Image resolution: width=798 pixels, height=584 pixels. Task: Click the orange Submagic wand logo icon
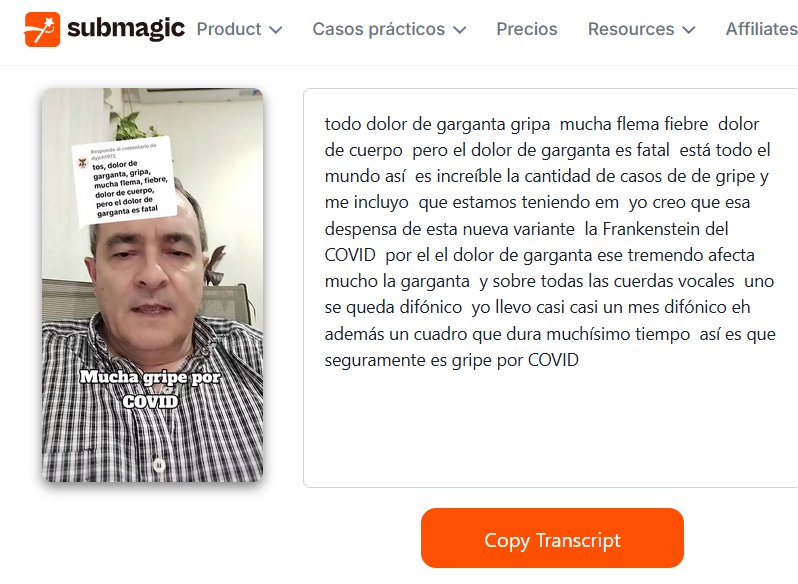pos(42,29)
